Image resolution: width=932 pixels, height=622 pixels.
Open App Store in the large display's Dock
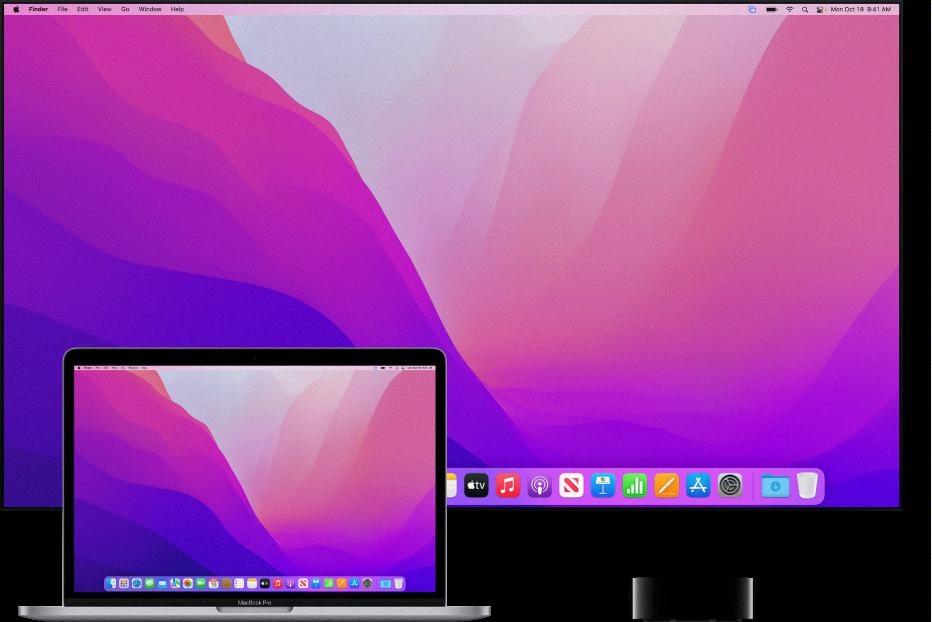click(x=698, y=486)
